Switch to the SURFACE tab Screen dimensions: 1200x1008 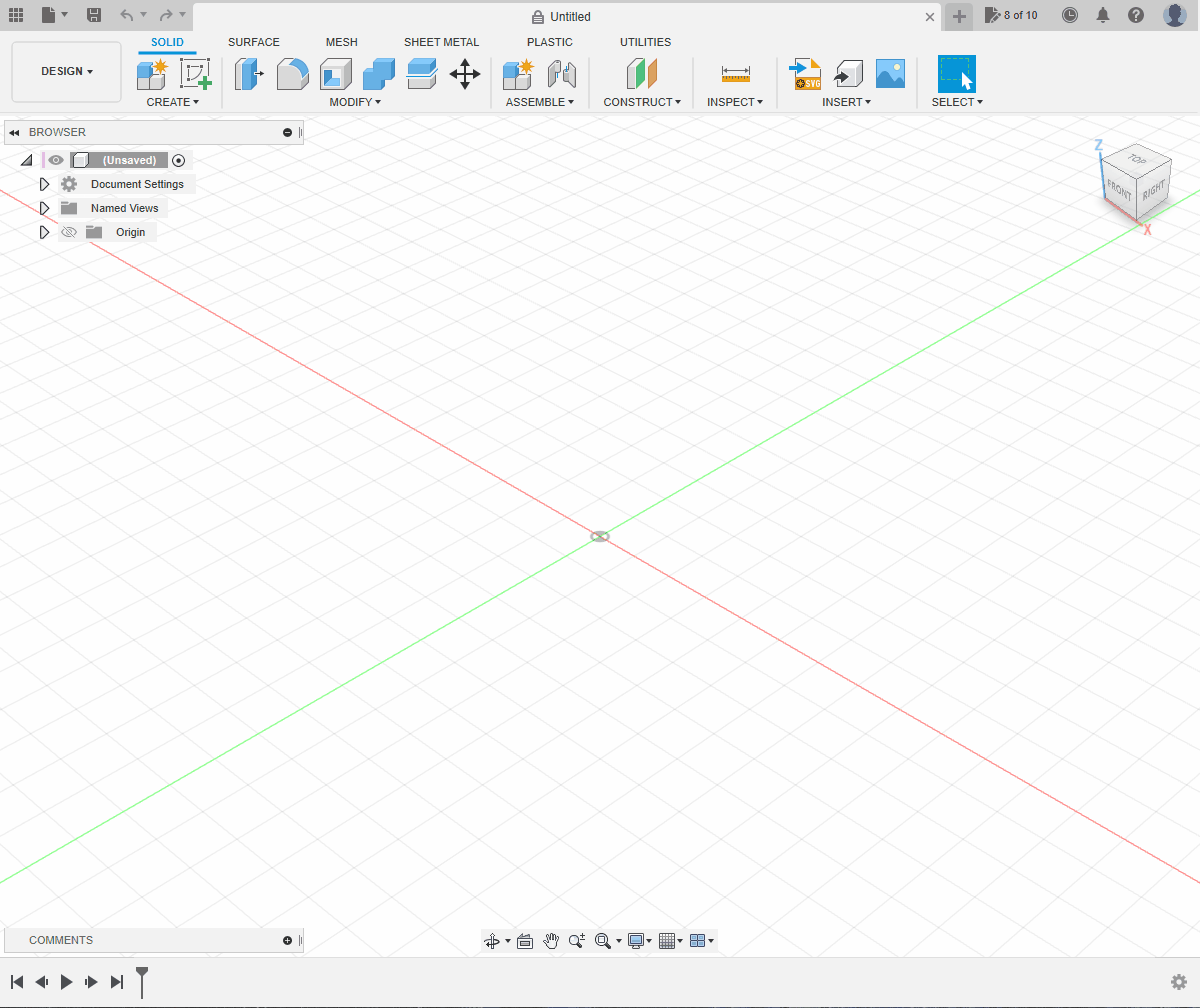point(253,42)
